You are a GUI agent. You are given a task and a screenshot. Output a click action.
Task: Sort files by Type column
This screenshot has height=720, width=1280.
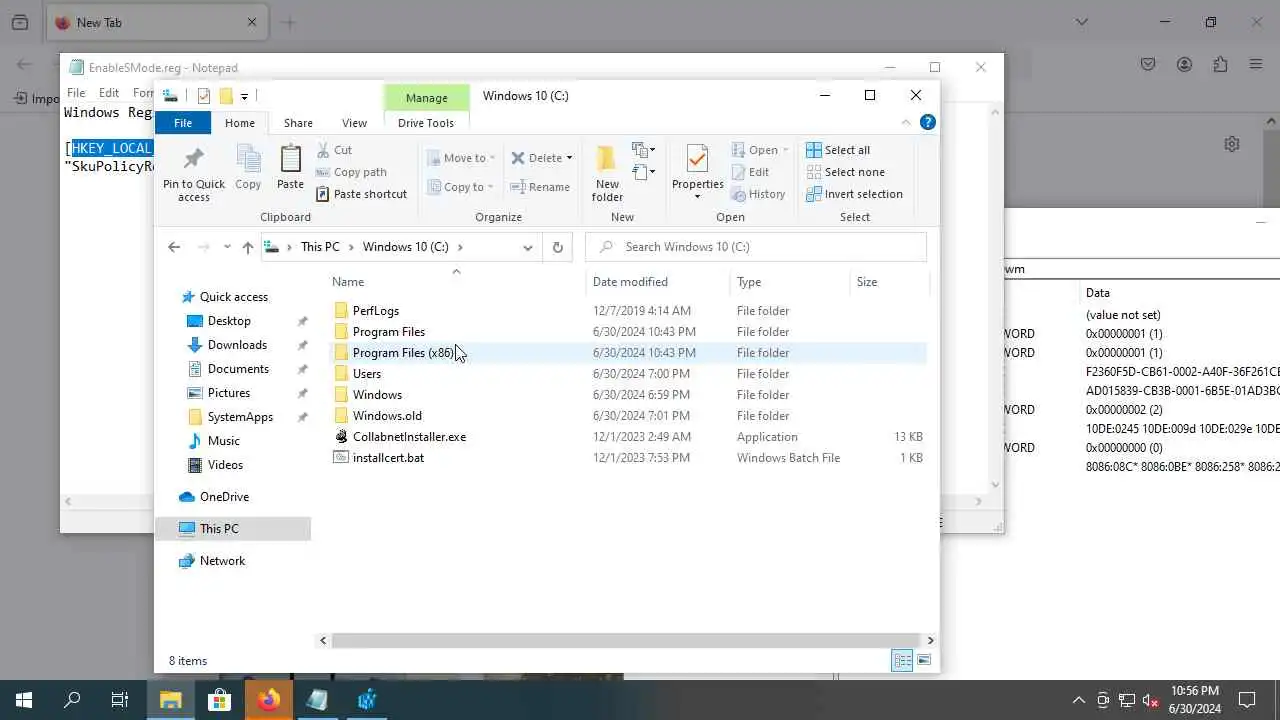click(749, 282)
